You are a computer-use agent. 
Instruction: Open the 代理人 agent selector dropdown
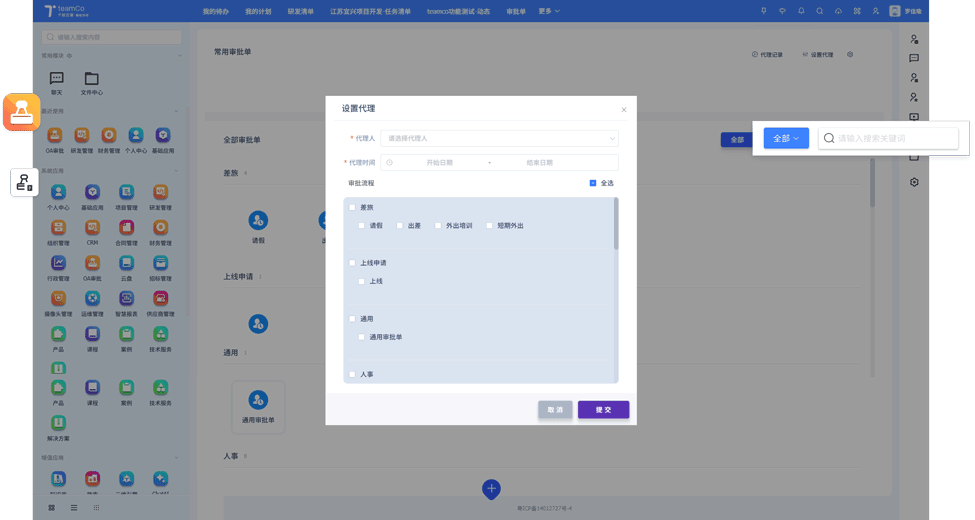[x=499, y=139]
